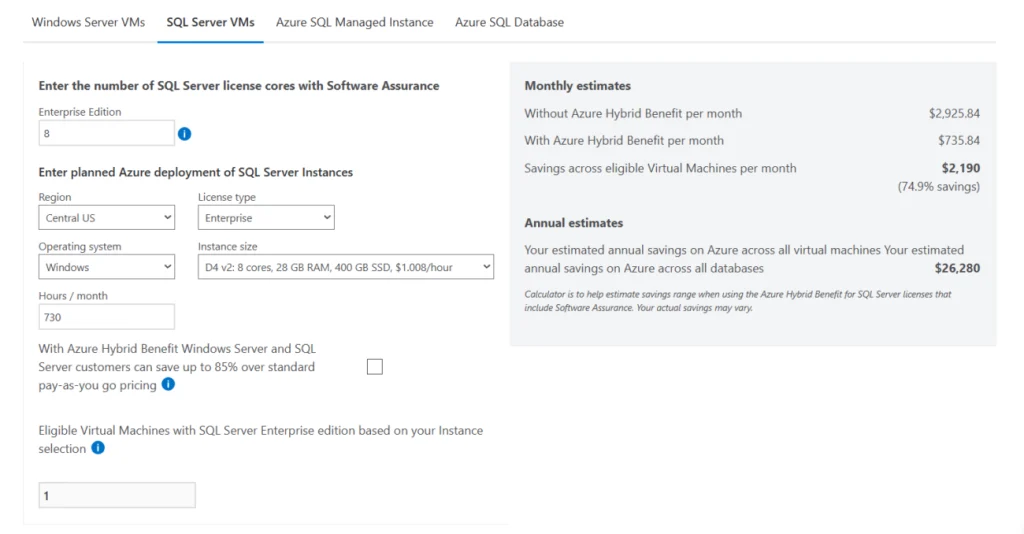Open info icon next to Instance selection
Screen dimensions: 1024x534
[98, 448]
